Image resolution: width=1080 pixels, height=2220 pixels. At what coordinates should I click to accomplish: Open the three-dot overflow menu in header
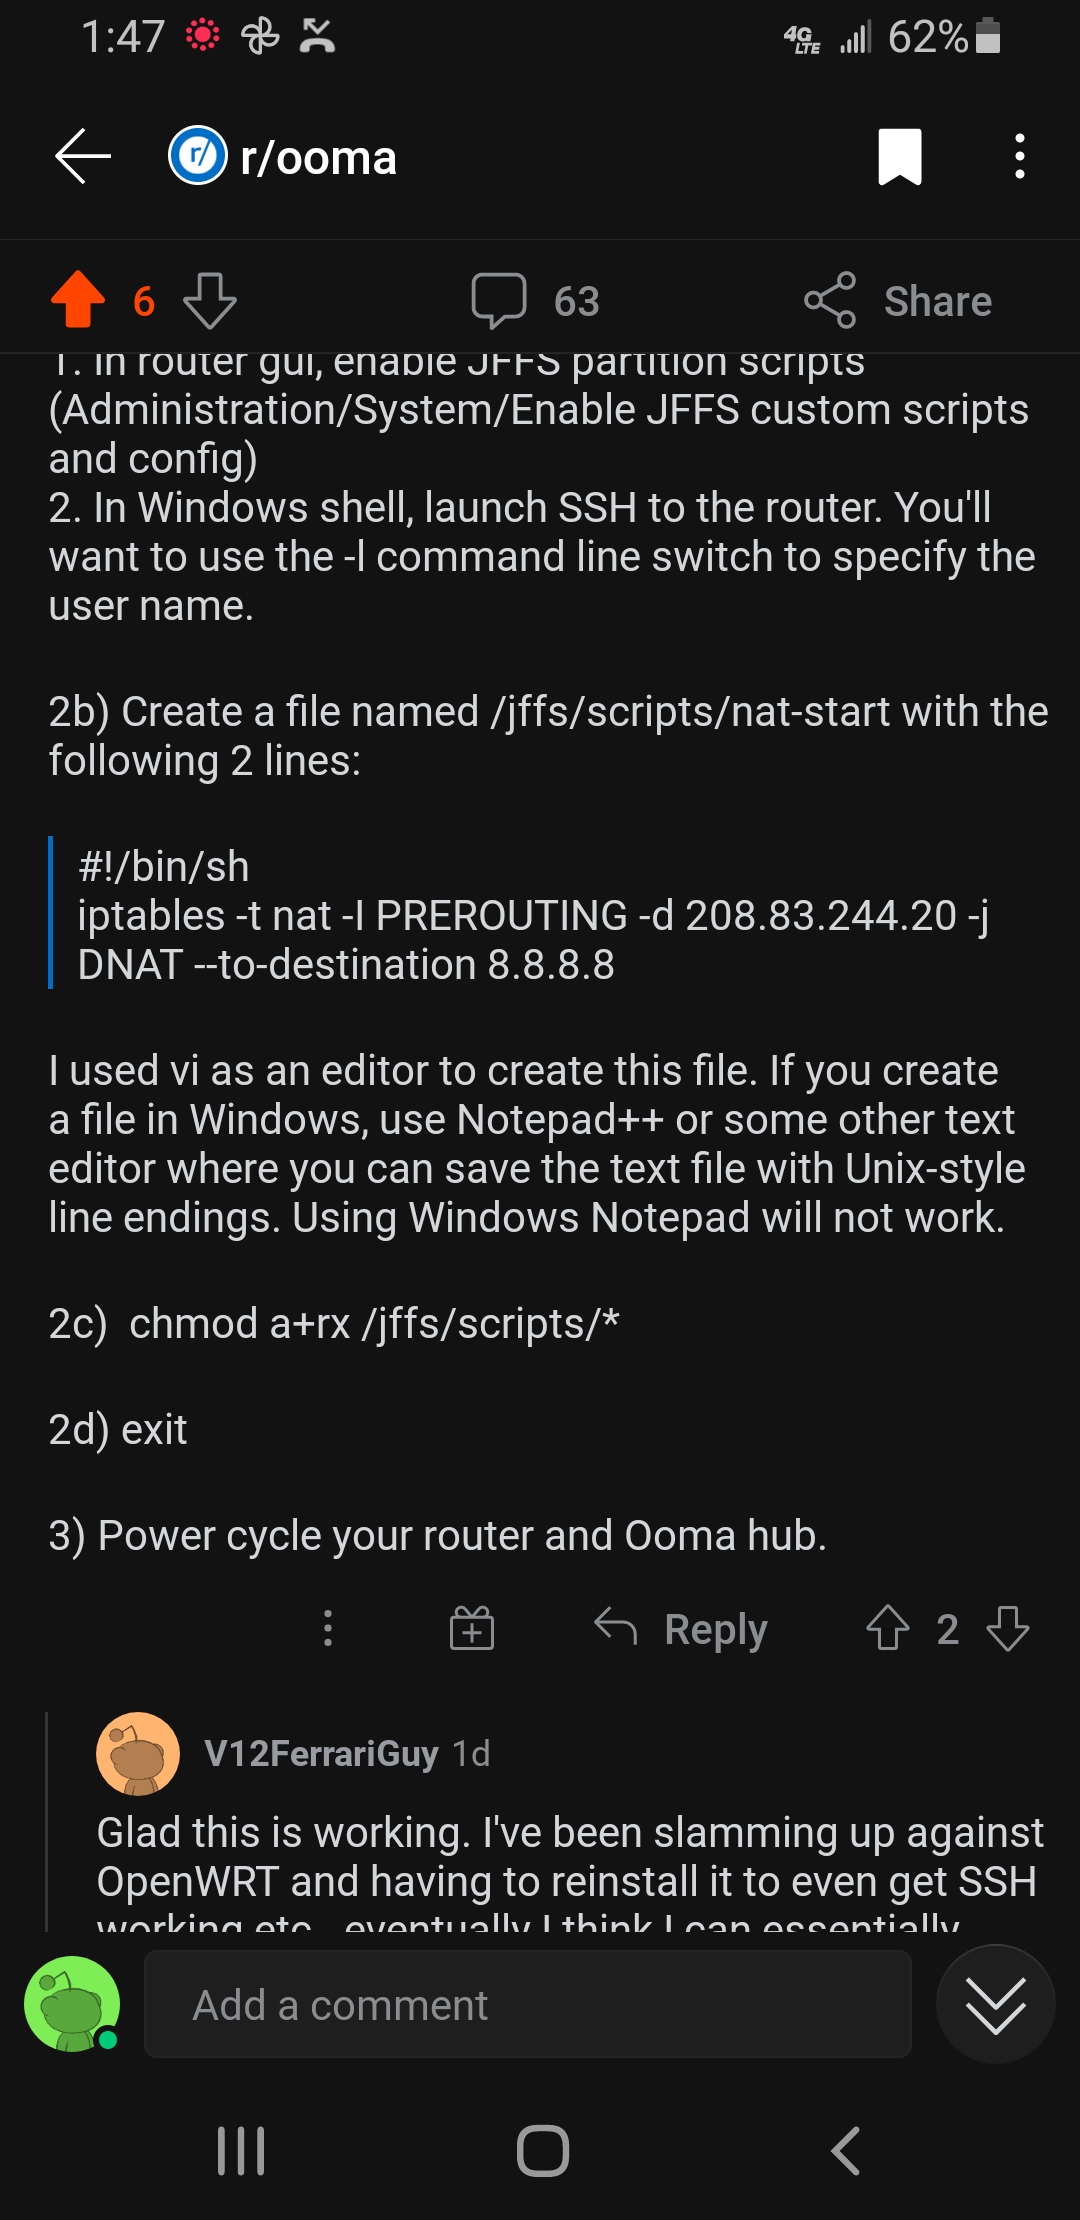[1019, 157]
